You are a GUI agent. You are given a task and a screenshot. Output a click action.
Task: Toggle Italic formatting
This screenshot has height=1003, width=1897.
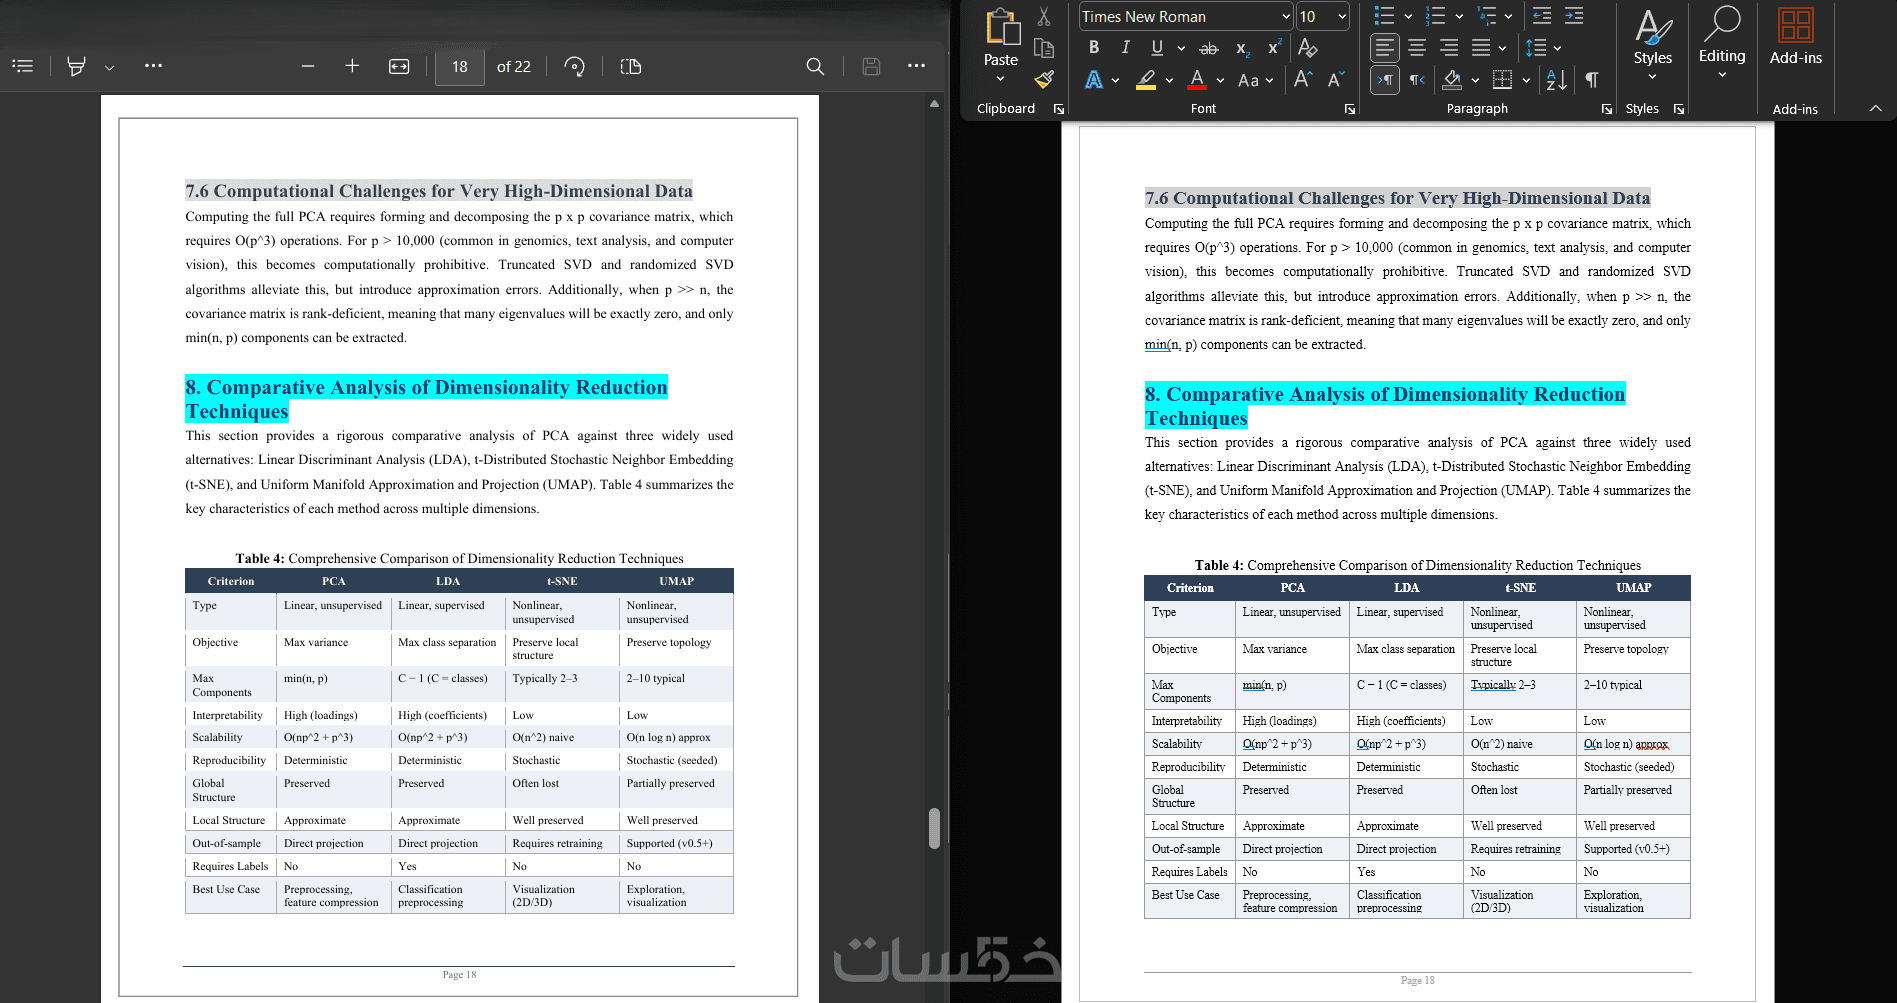coord(1125,47)
